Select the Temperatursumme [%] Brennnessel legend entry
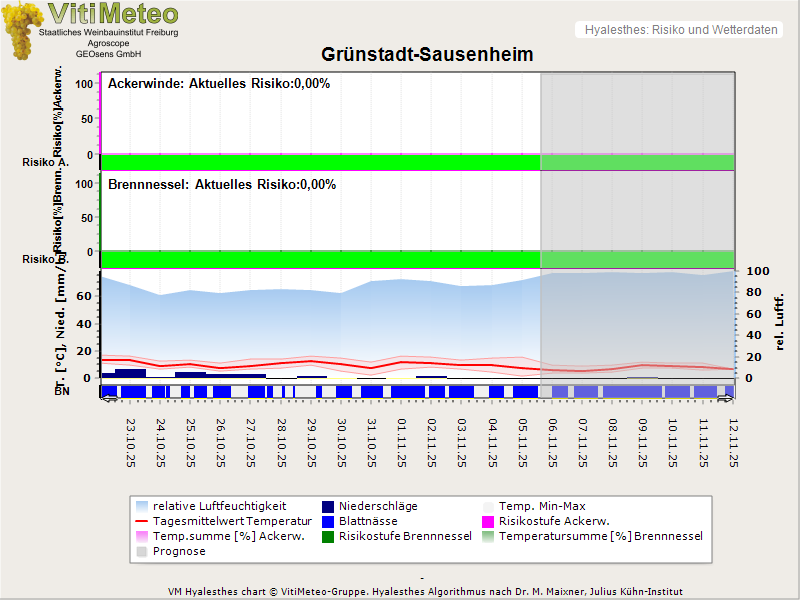The image size is (800, 600). pos(600,537)
